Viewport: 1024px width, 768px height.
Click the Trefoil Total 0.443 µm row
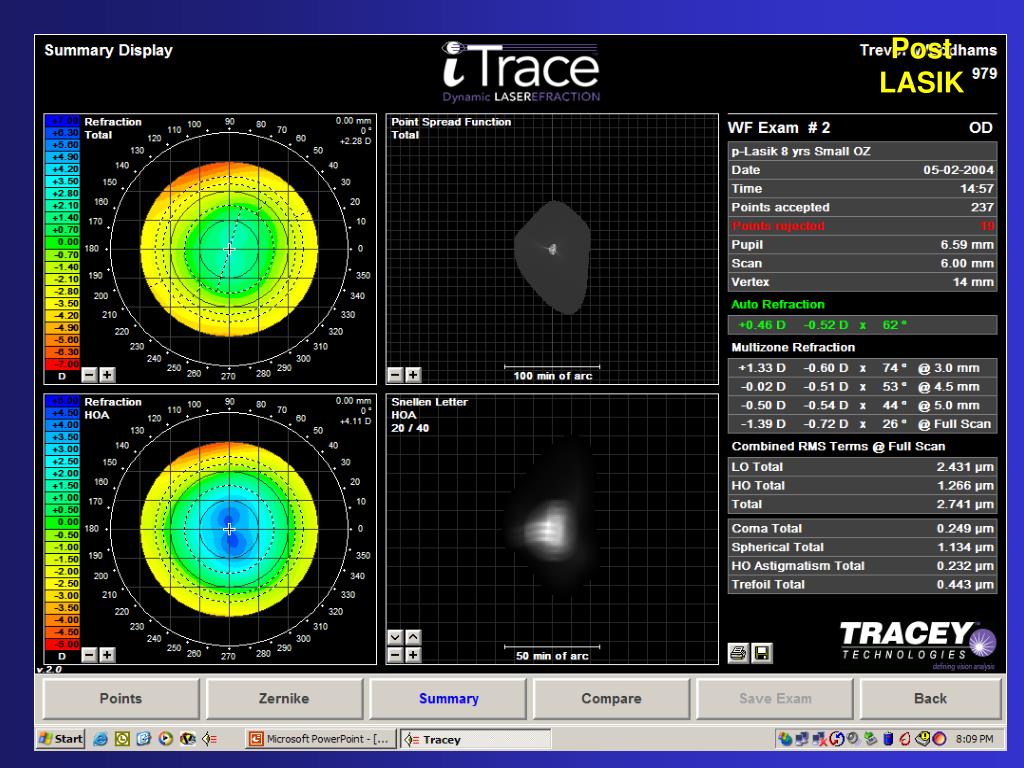coord(863,584)
